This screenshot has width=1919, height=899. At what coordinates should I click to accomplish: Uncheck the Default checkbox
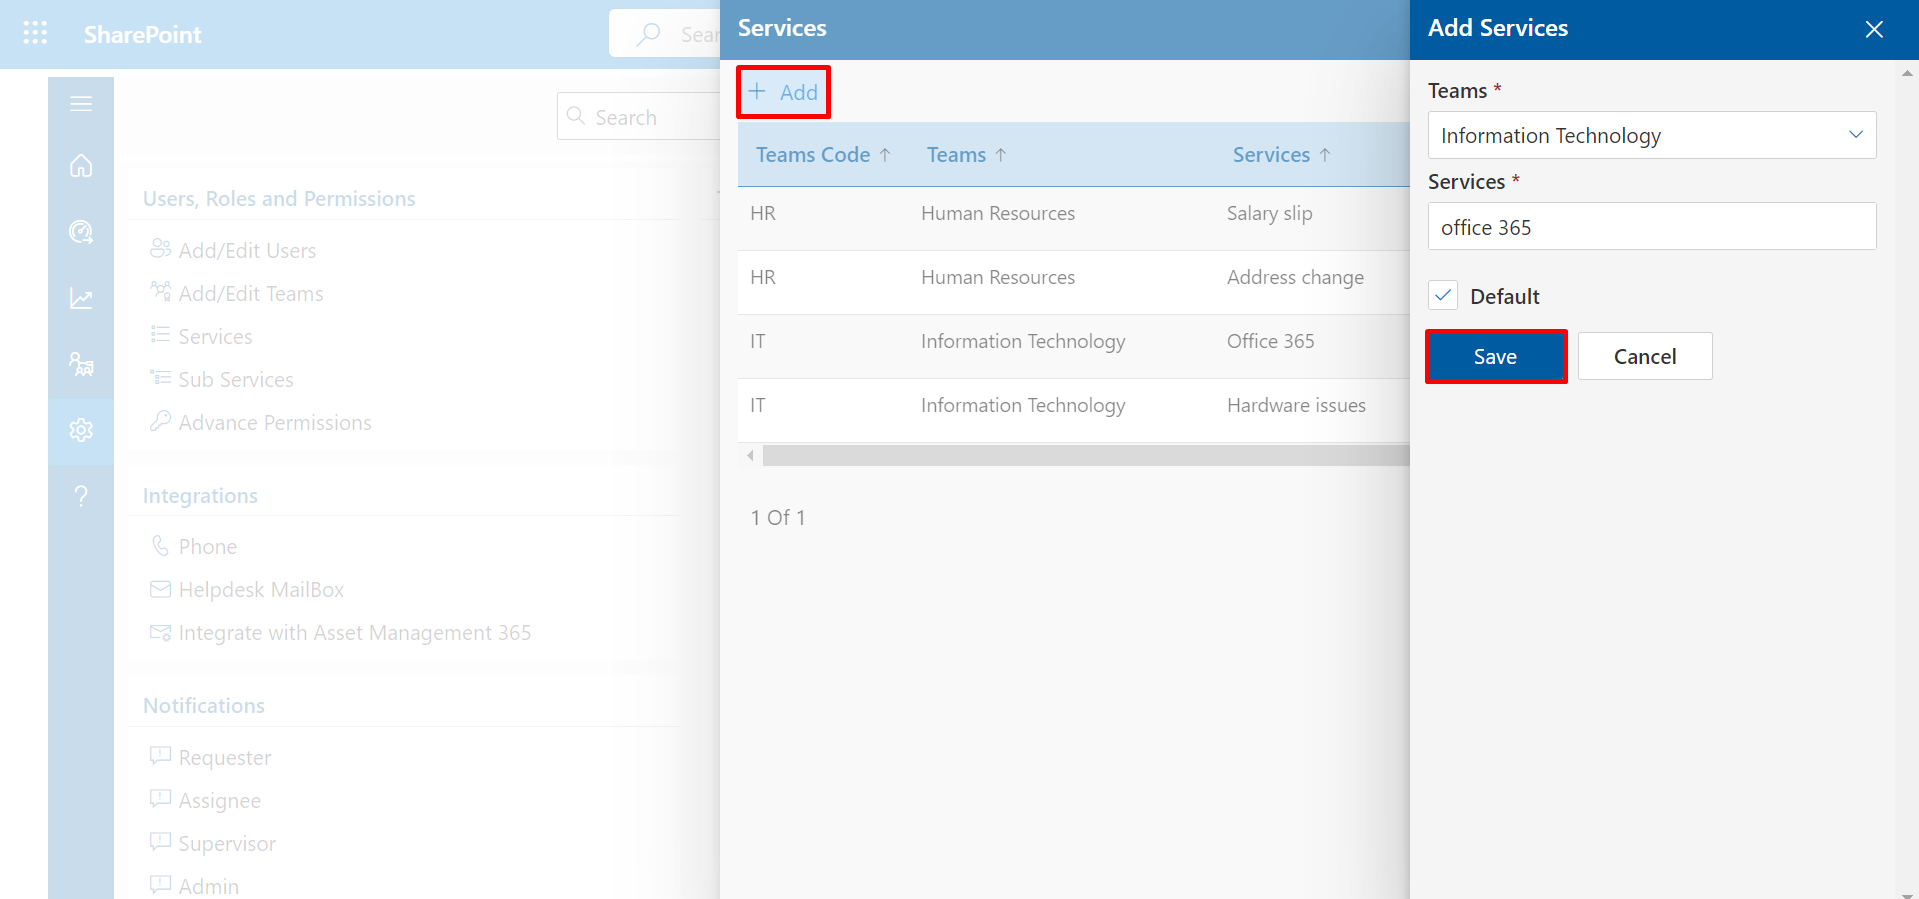tap(1443, 295)
